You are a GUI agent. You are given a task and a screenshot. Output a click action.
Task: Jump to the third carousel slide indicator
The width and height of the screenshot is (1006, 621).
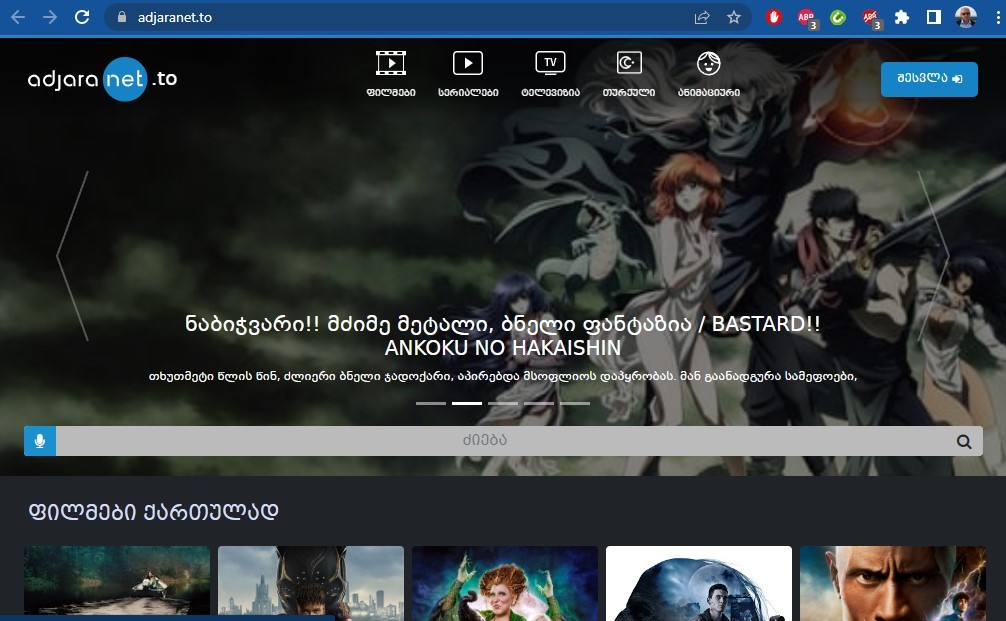click(x=503, y=404)
